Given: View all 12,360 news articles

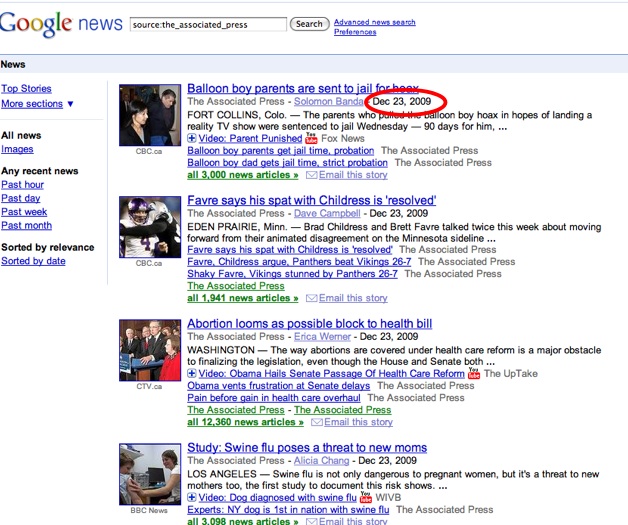Looking at the screenshot, I should point(246,422).
